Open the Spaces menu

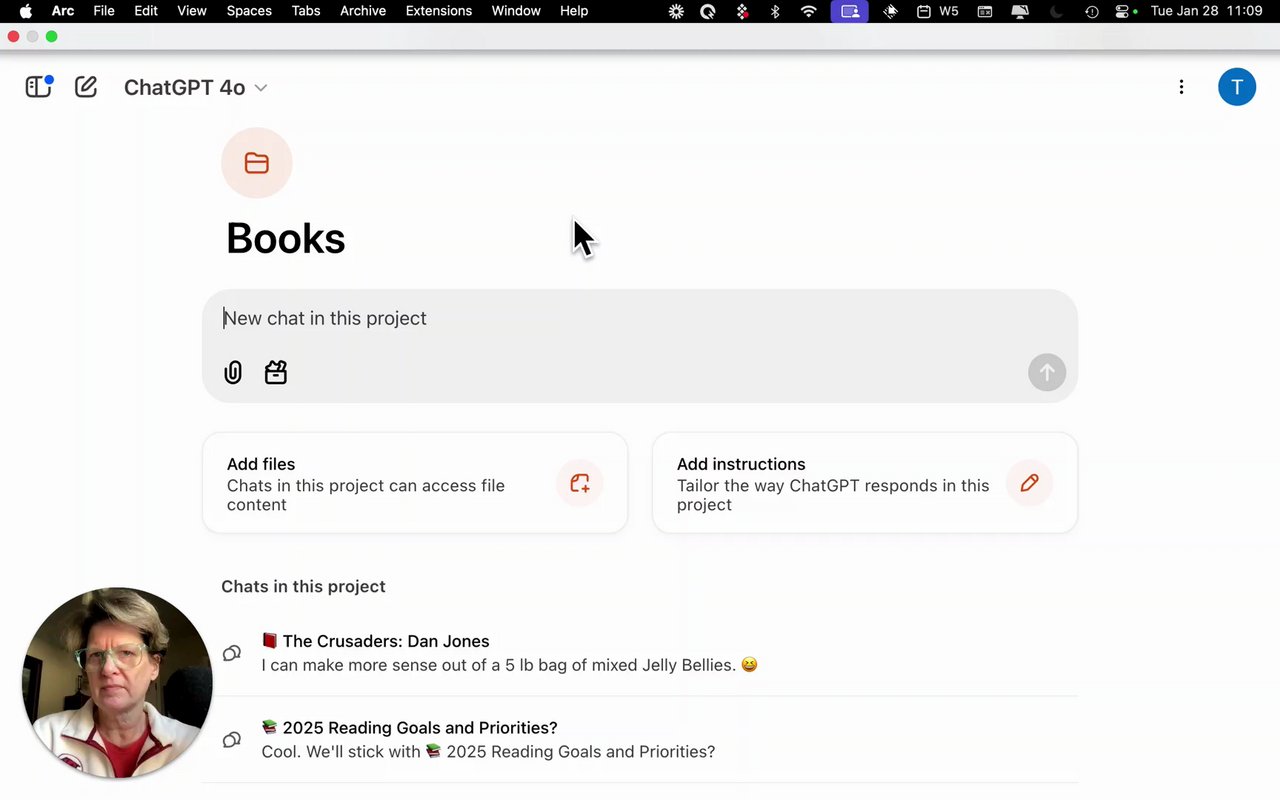[249, 11]
